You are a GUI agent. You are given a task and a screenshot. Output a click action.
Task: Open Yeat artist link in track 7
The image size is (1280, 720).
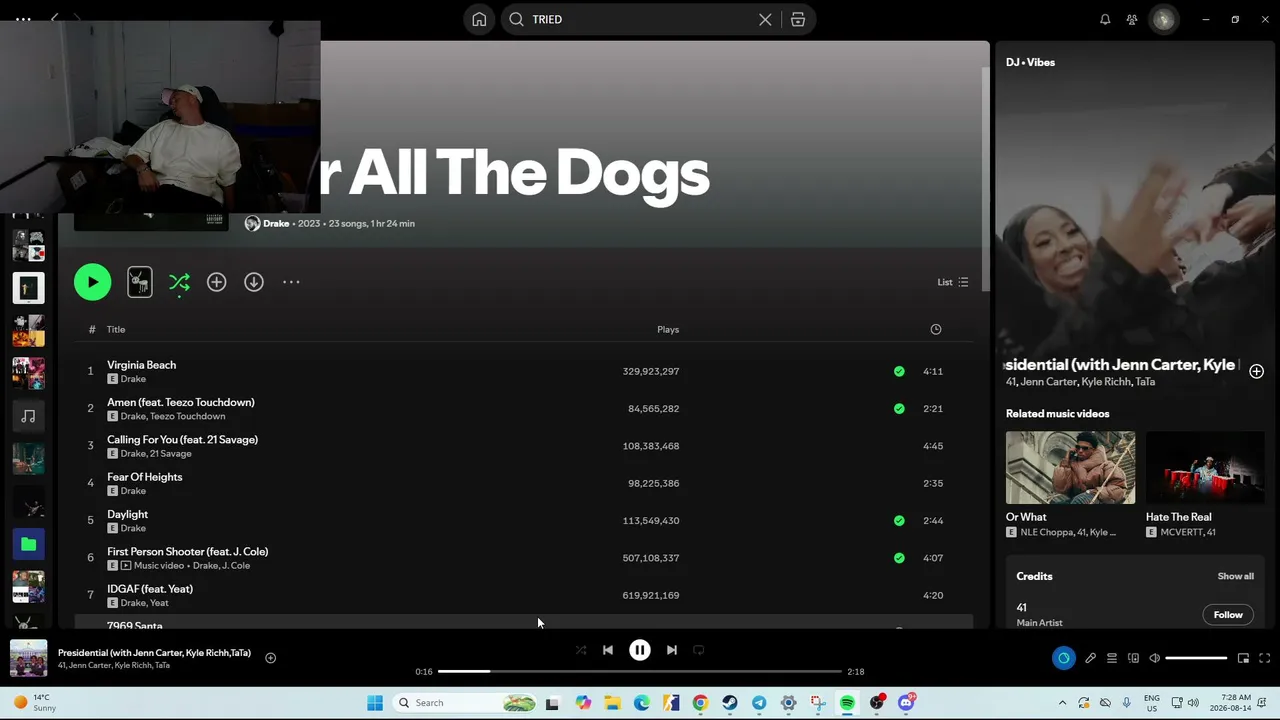tap(159, 603)
